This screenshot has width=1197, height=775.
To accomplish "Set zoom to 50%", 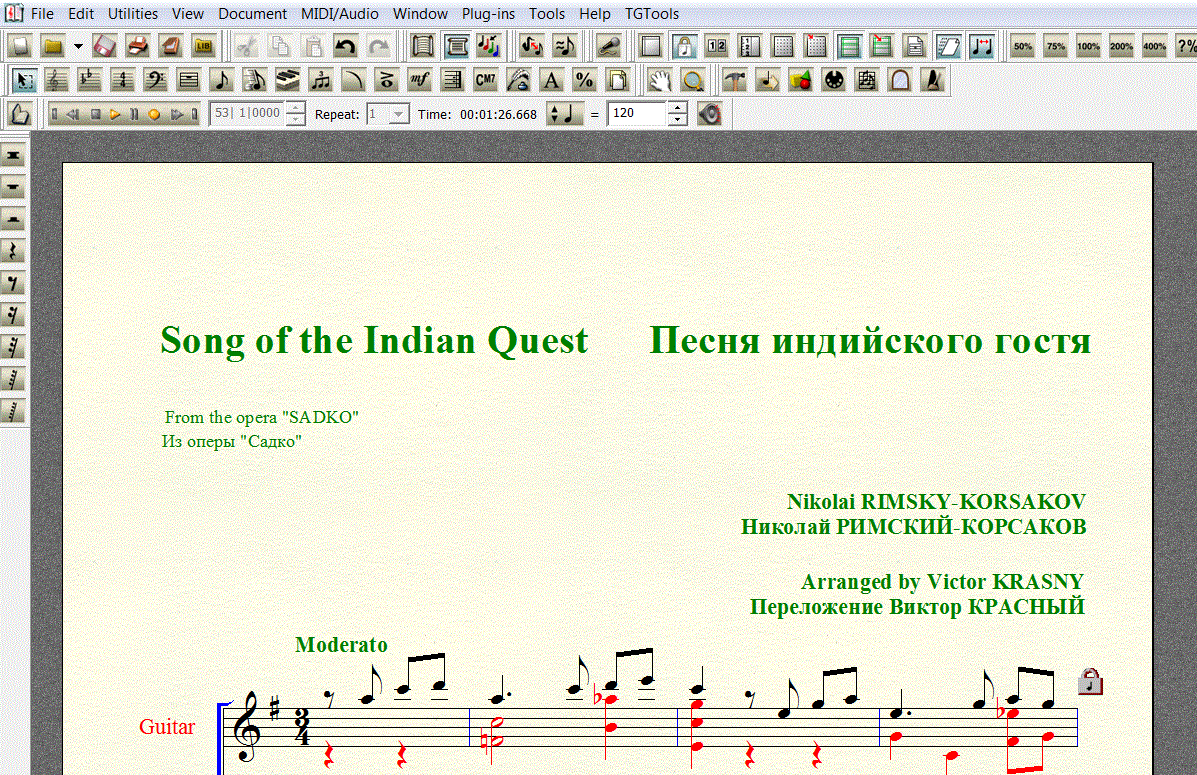I will (x=1023, y=47).
